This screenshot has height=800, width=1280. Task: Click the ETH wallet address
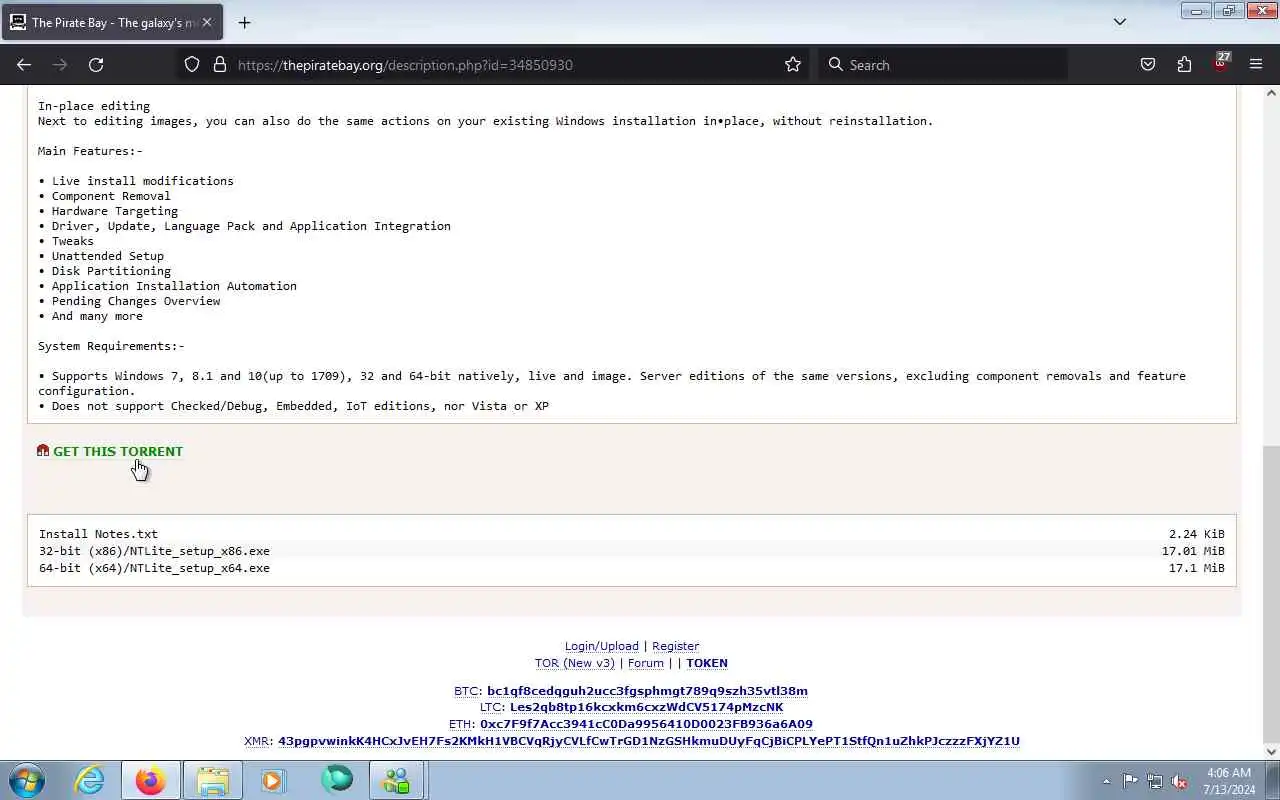[x=646, y=724]
